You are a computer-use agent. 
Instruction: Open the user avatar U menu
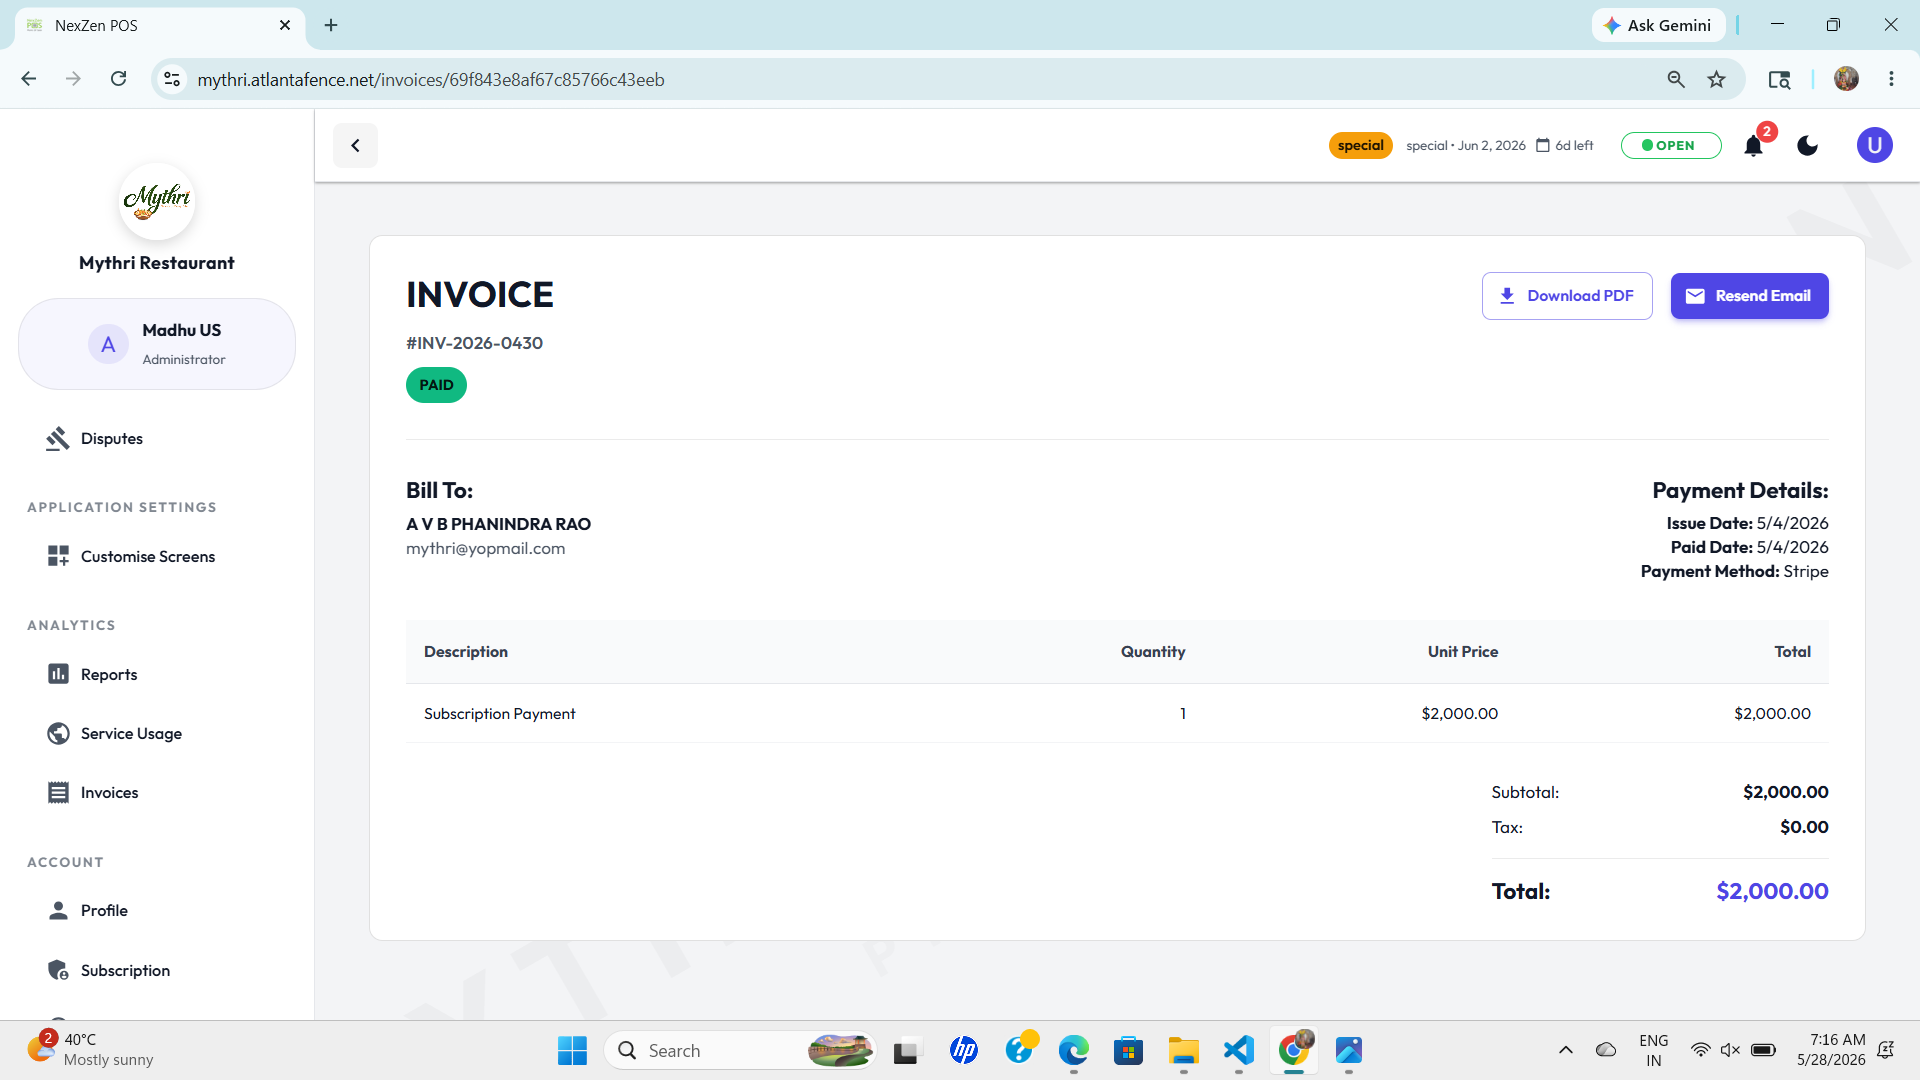1874,146
